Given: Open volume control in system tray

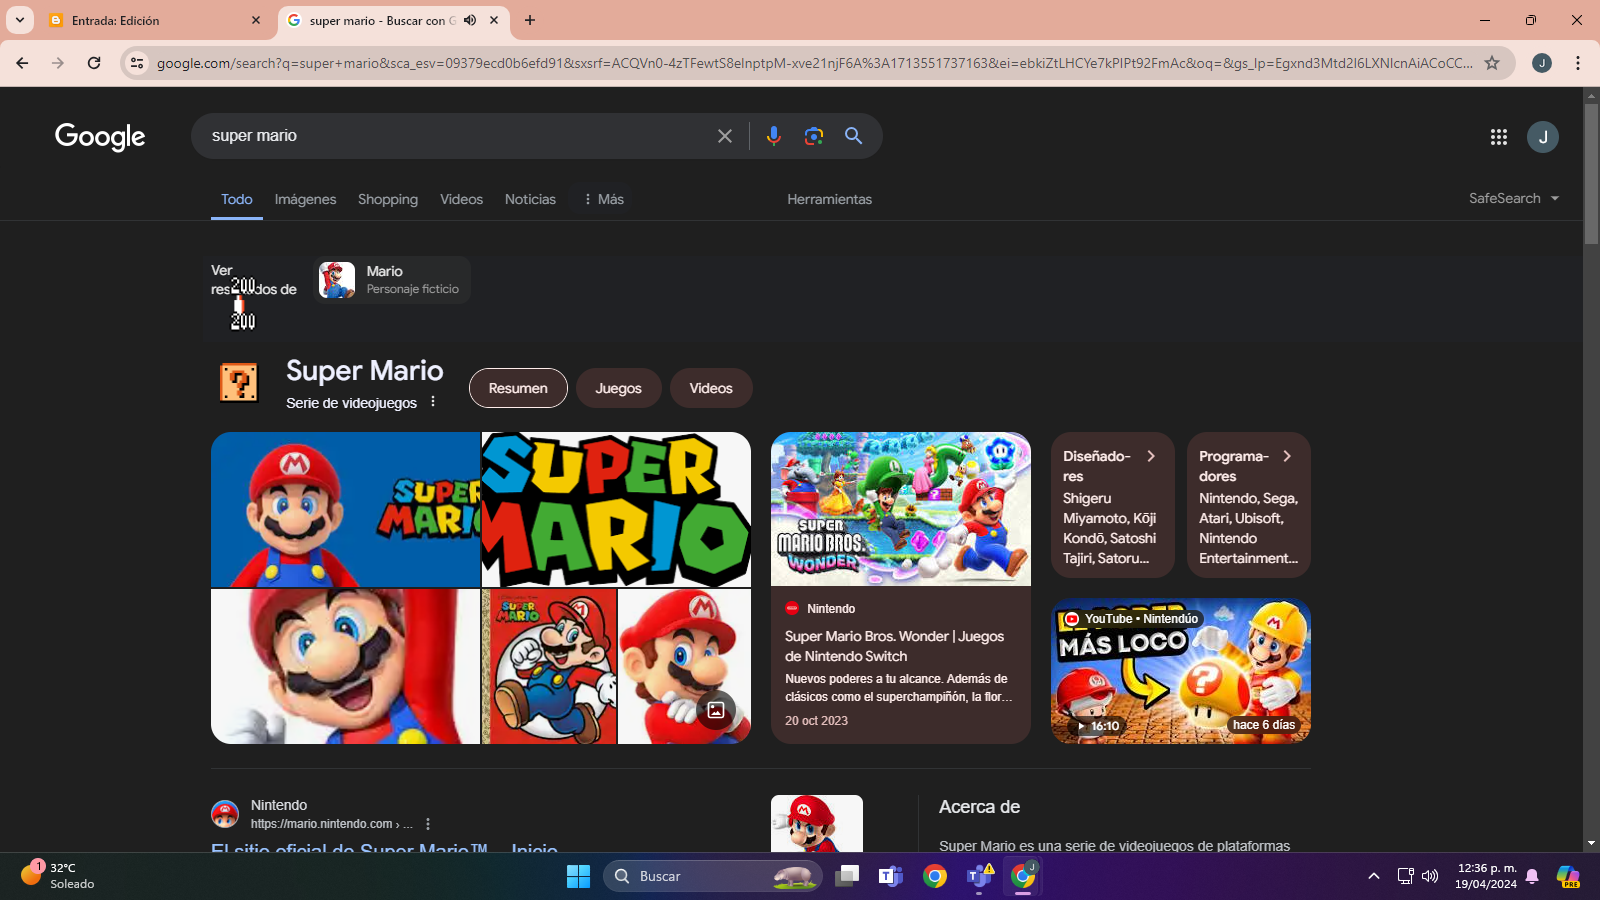Looking at the screenshot, I should point(1430,876).
